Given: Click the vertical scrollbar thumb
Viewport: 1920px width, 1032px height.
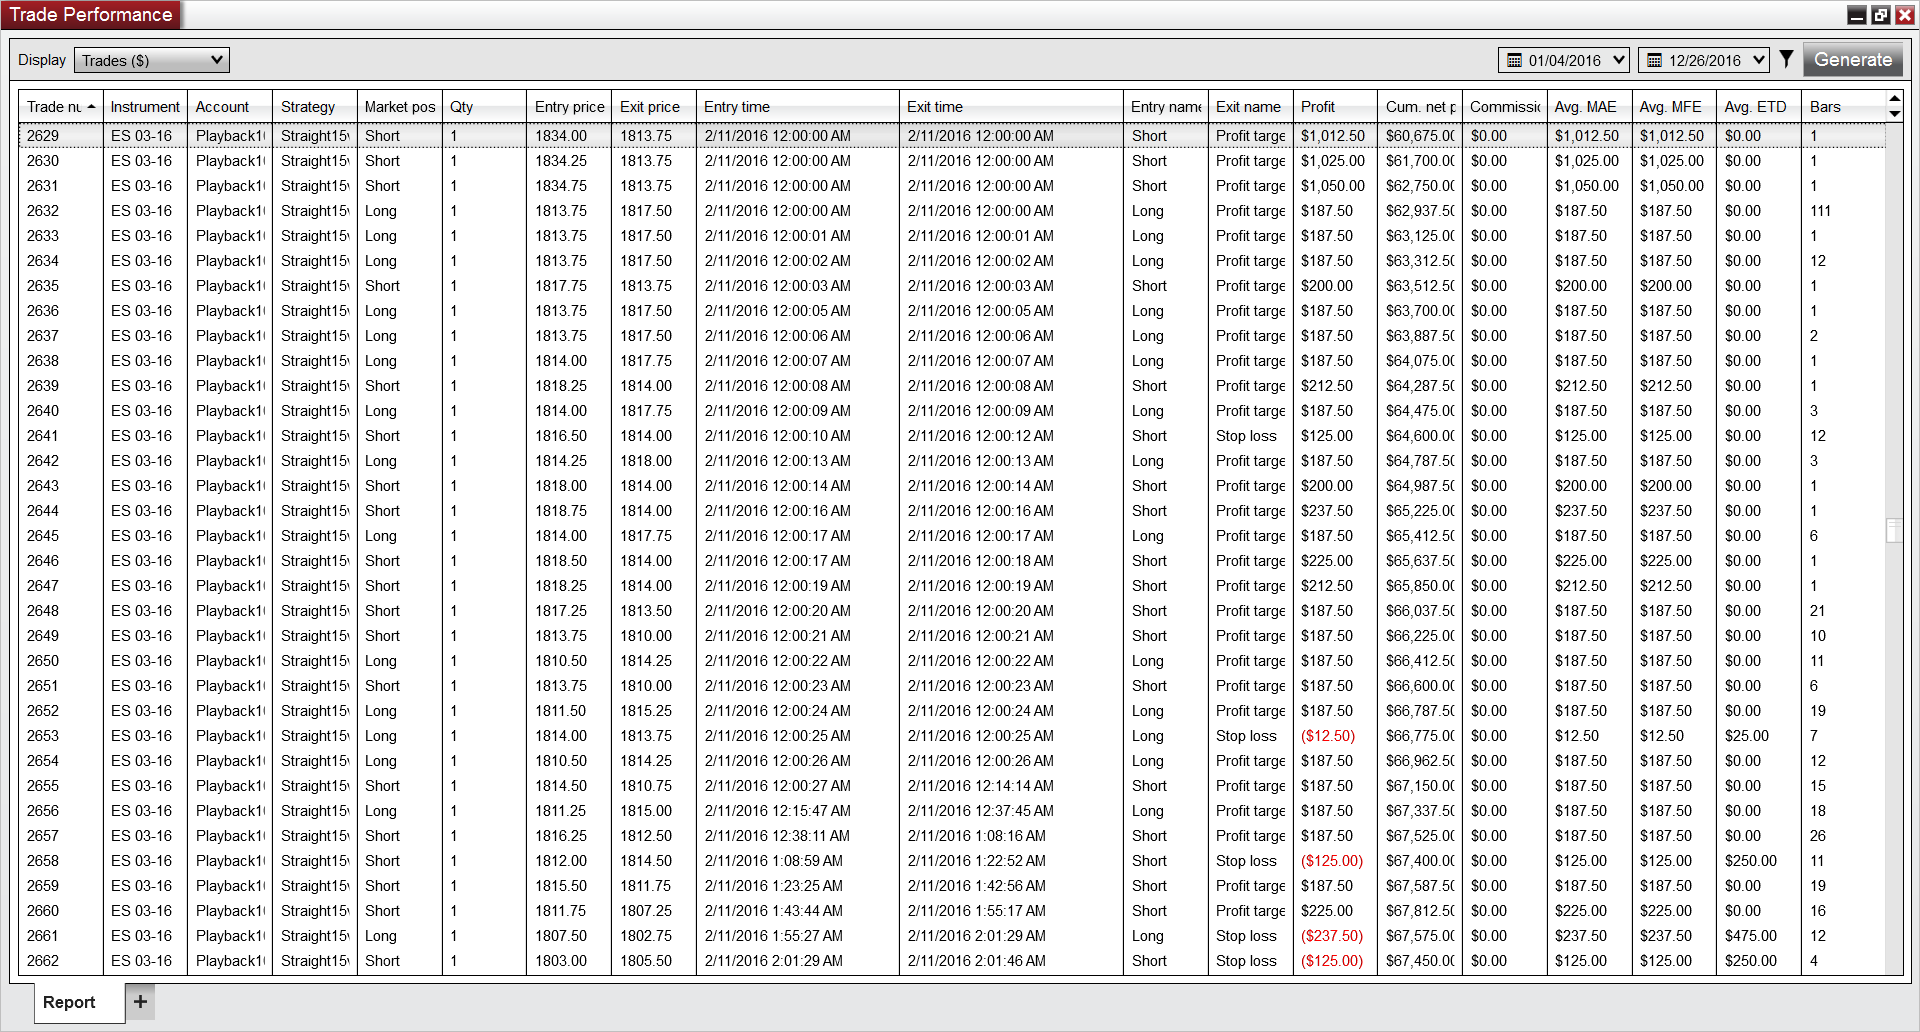Looking at the screenshot, I should click(1894, 529).
